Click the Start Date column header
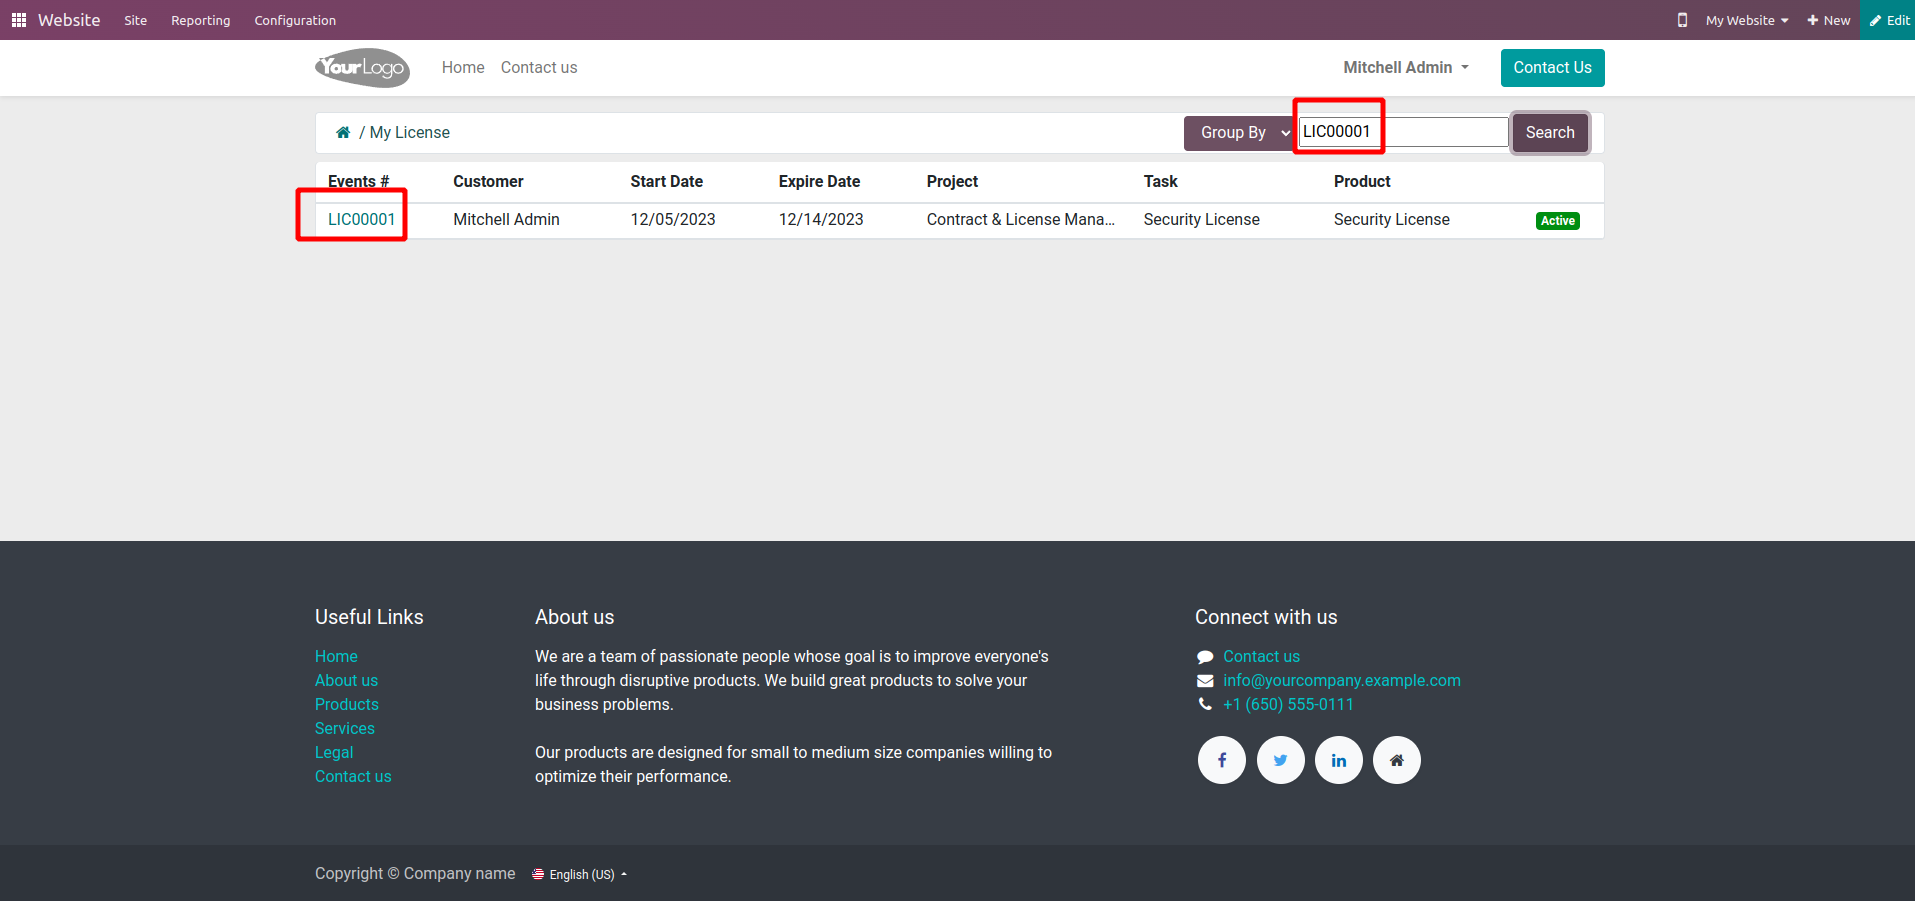This screenshot has width=1915, height=901. coord(666,181)
